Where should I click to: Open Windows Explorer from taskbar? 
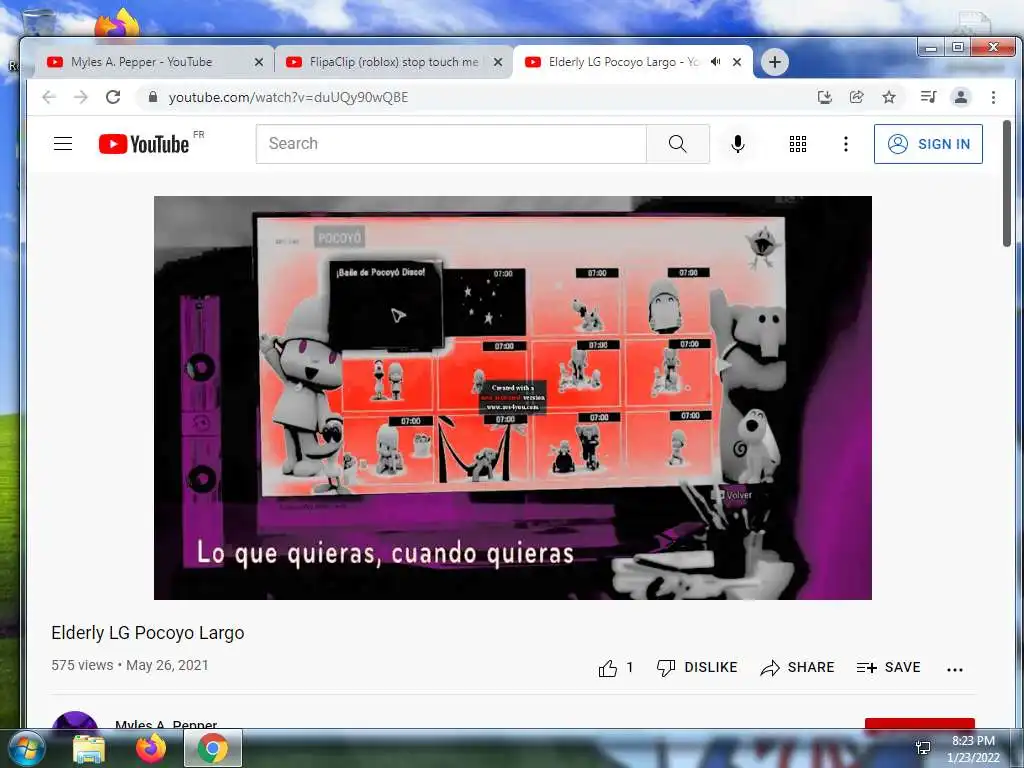89,749
